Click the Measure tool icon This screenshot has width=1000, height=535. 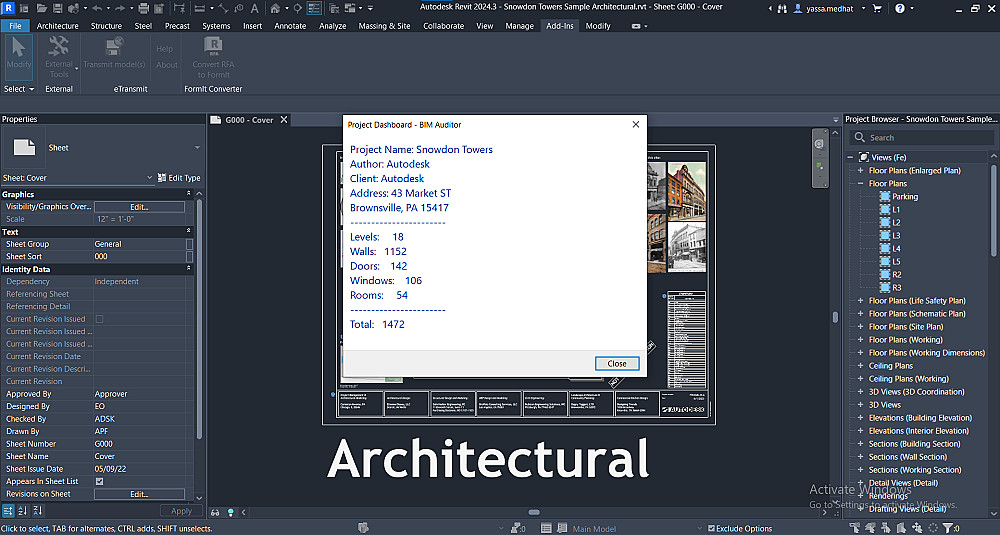pyautogui.click(x=200, y=8)
